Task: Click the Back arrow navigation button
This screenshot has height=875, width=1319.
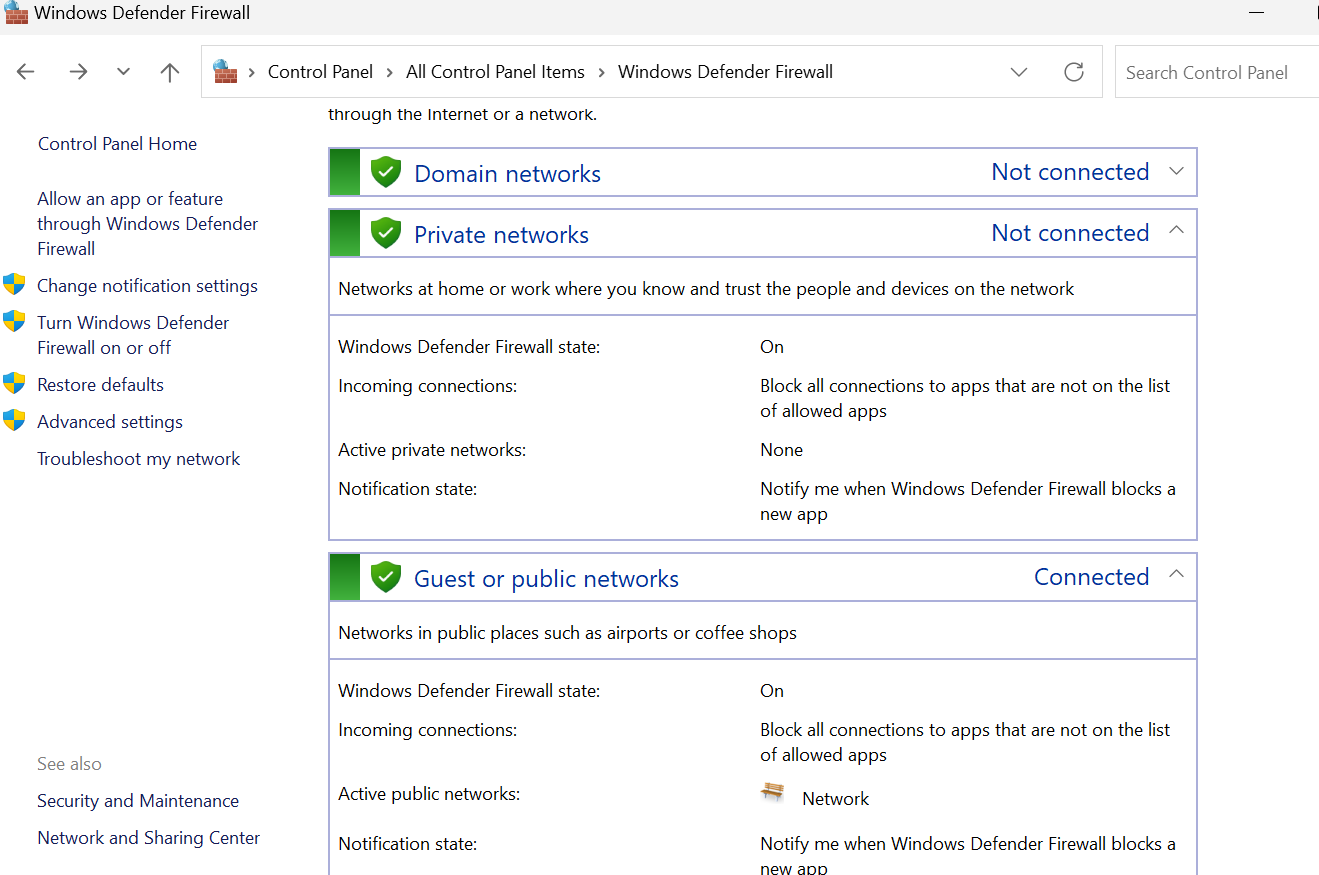Action: point(26,72)
